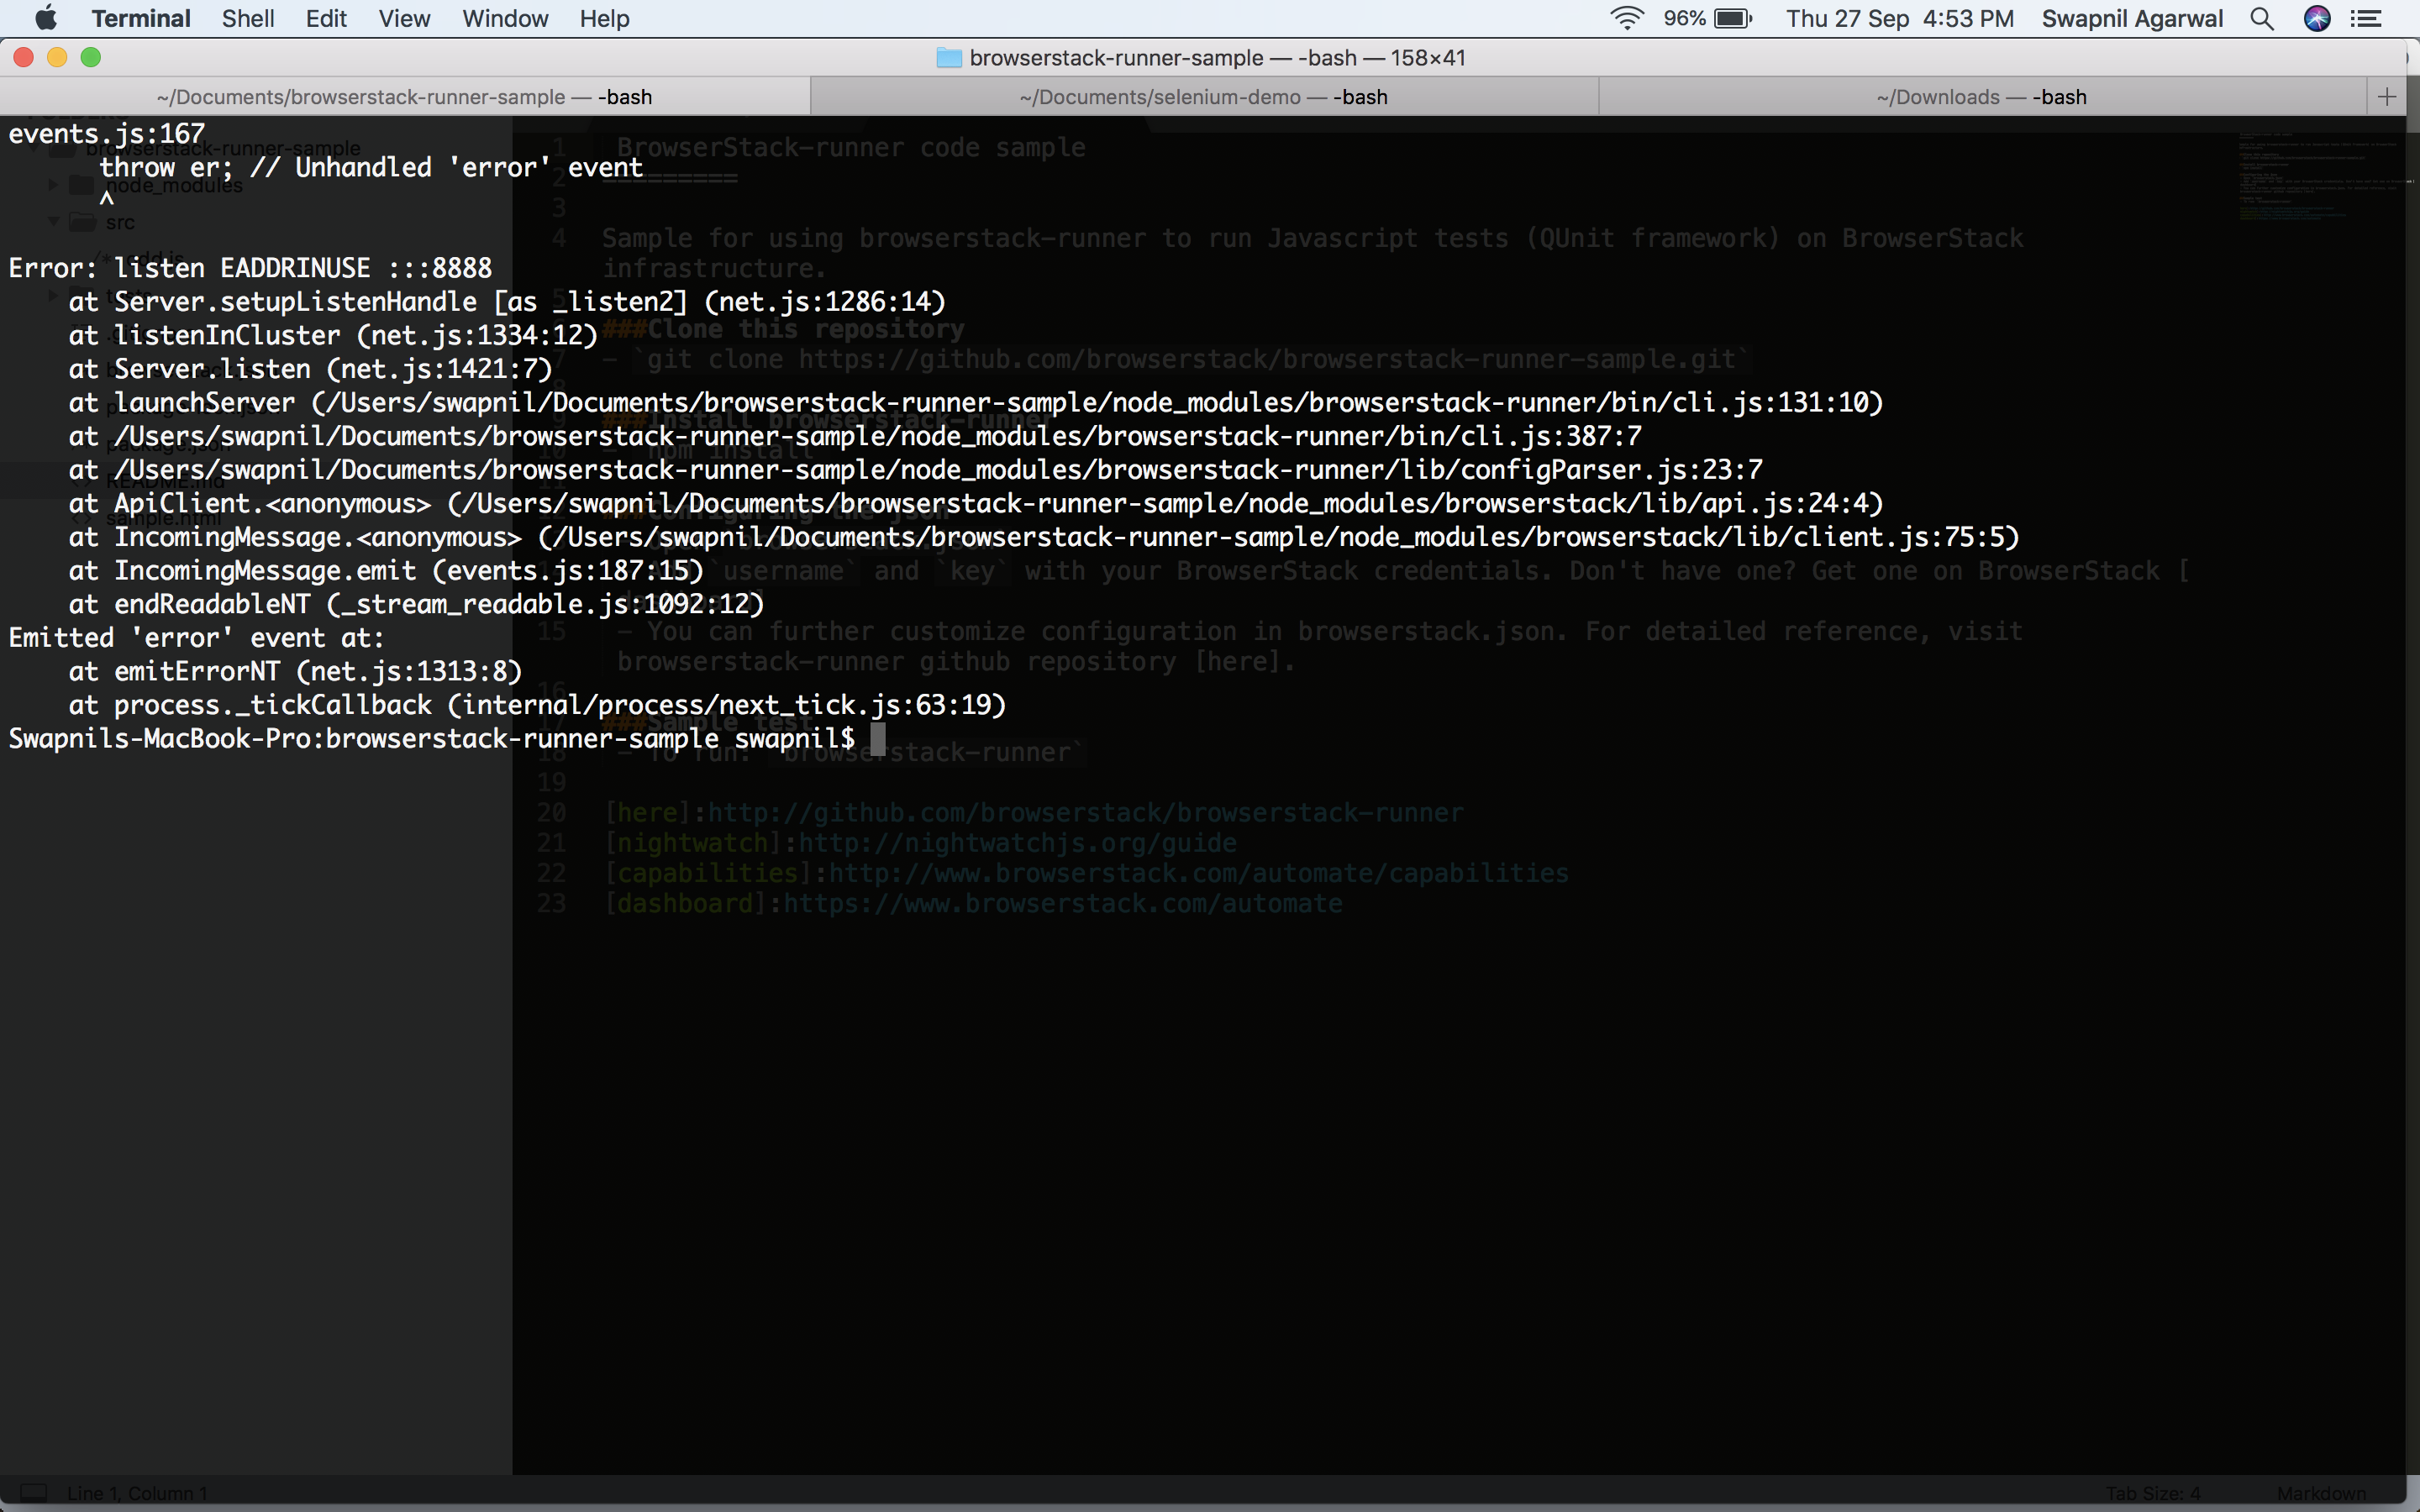Switch to Downloads bash tab
2420x1512 pixels.
(x=1981, y=97)
